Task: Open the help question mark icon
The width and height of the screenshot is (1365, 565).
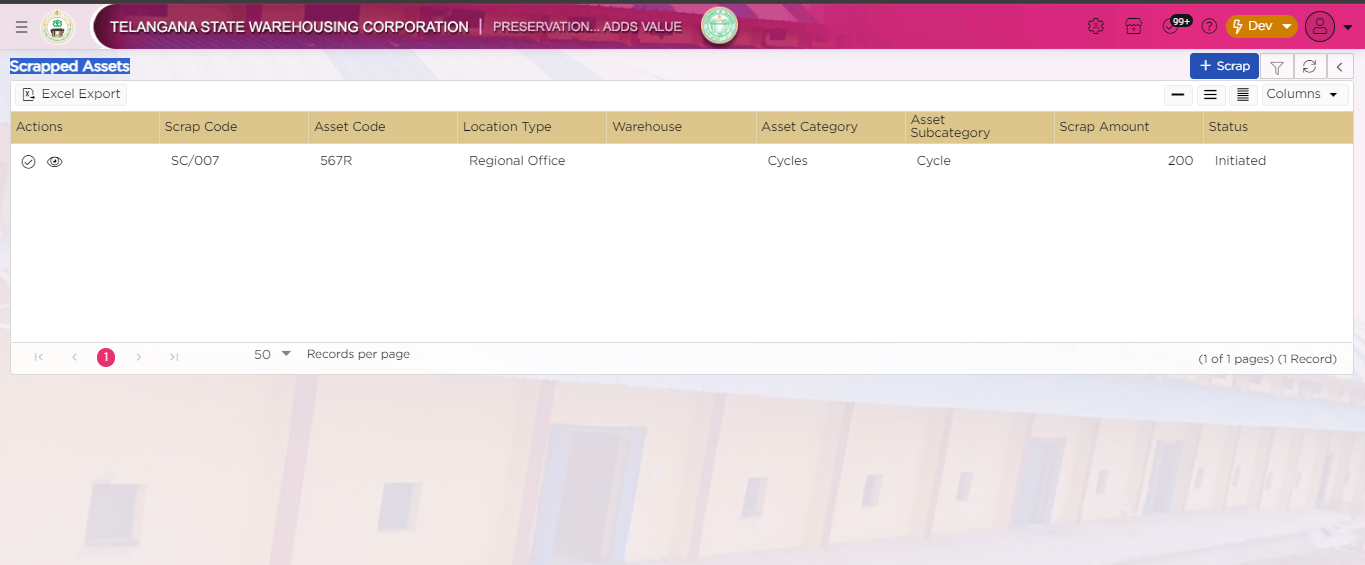Action: pos(1209,26)
